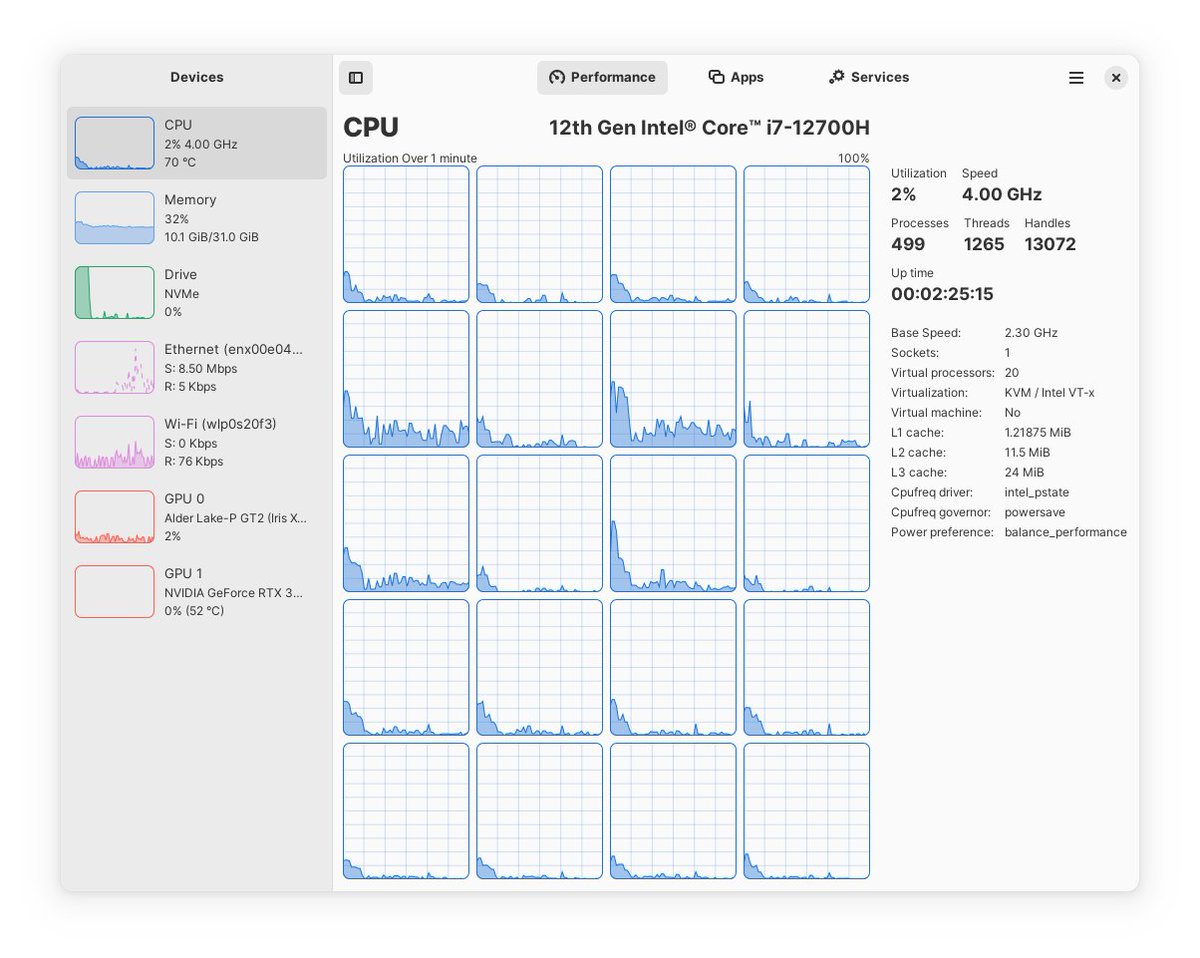
Task: Click the CPU mini graph thumbnail
Action: pyautogui.click(x=115, y=143)
